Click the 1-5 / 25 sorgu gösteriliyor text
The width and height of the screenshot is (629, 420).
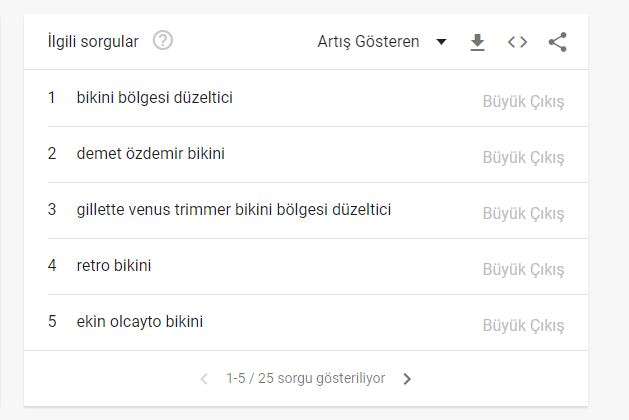pos(306,378)
